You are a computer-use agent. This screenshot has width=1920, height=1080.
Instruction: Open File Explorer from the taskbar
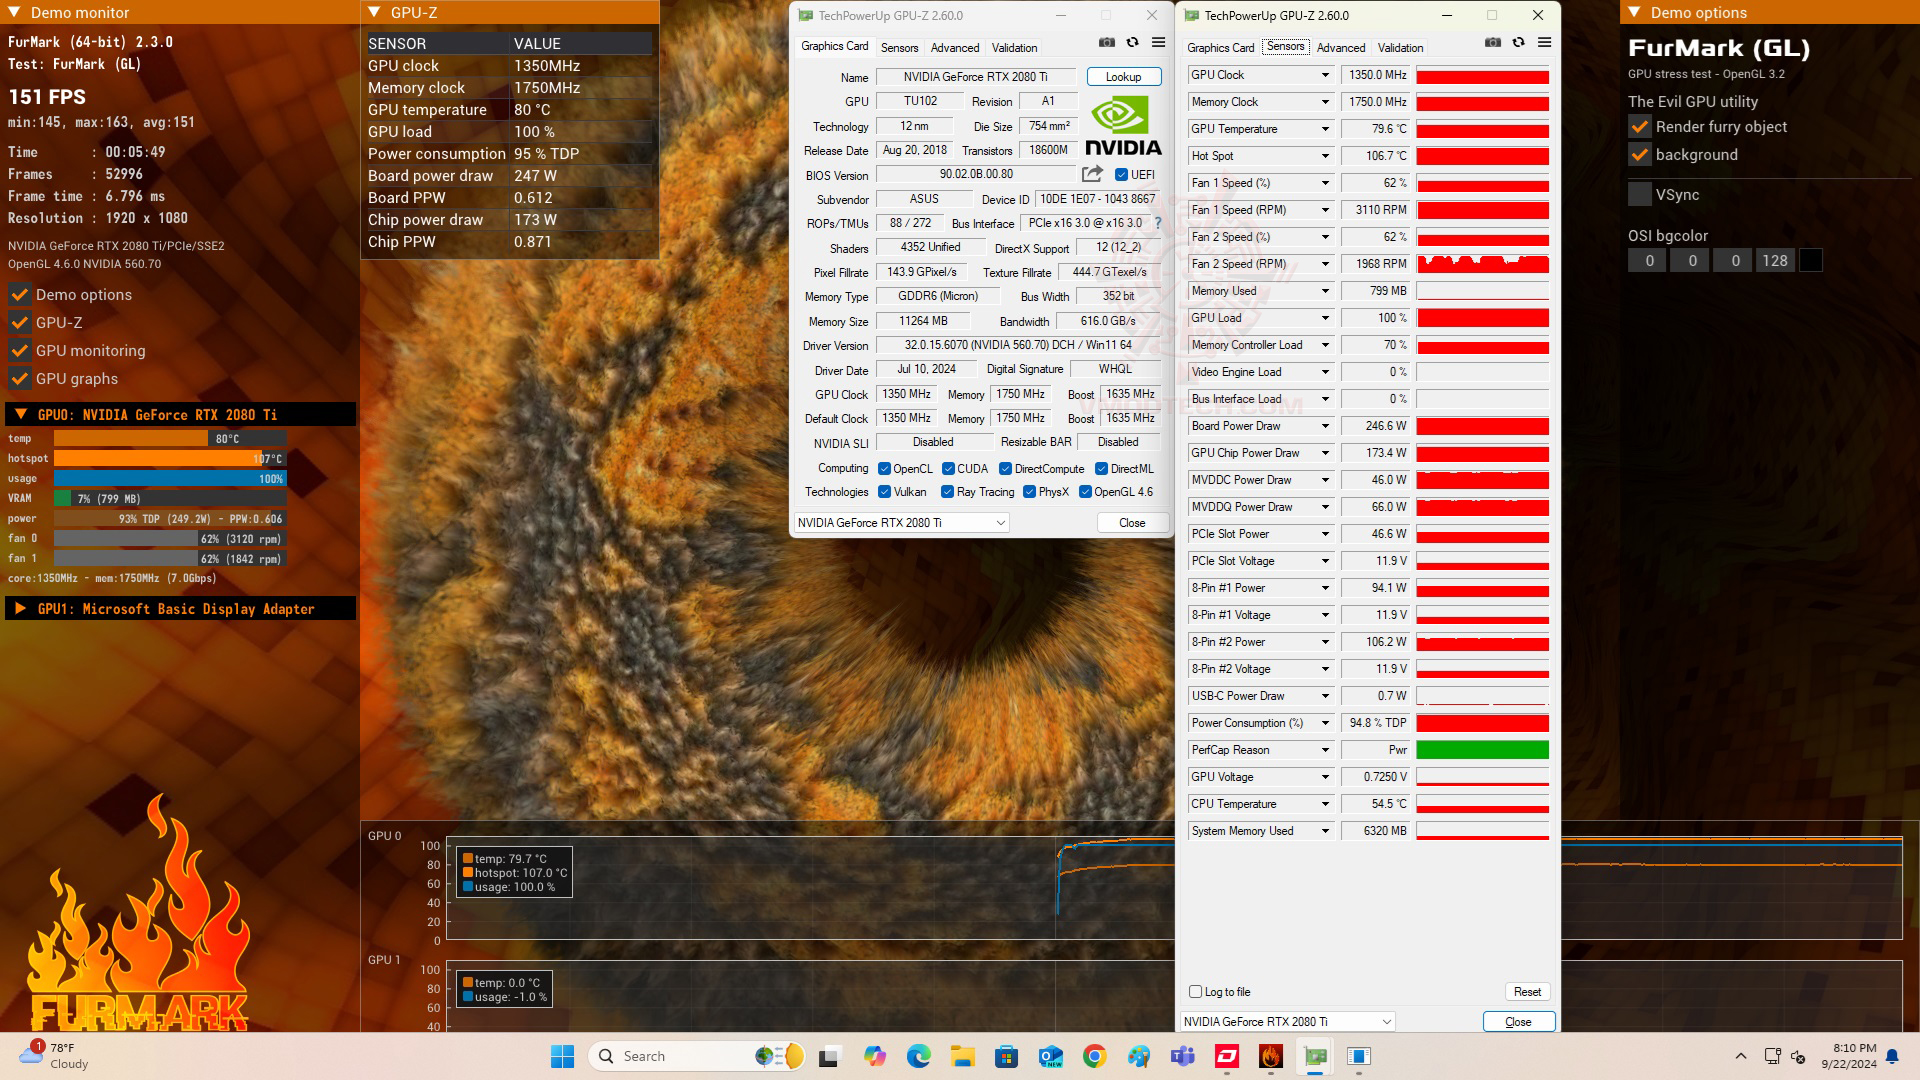coord(962,1056)
